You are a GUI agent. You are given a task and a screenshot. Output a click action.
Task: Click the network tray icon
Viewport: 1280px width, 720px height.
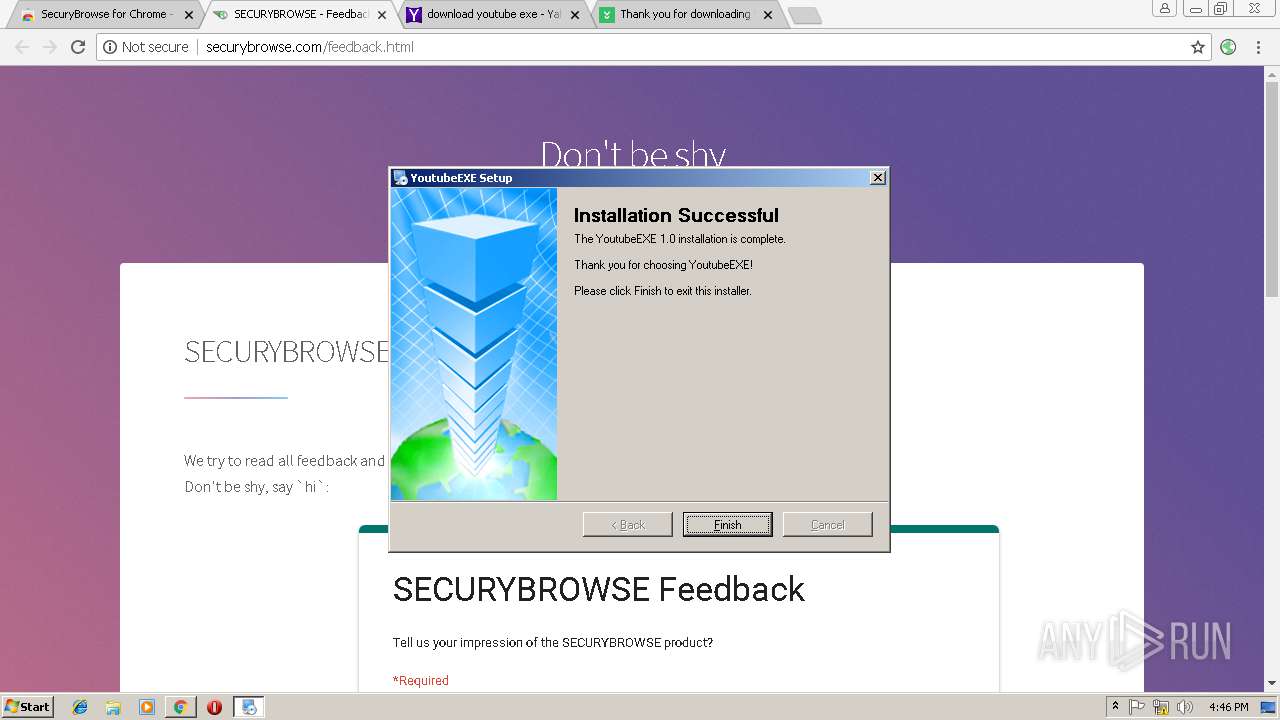pos(1161,707)
